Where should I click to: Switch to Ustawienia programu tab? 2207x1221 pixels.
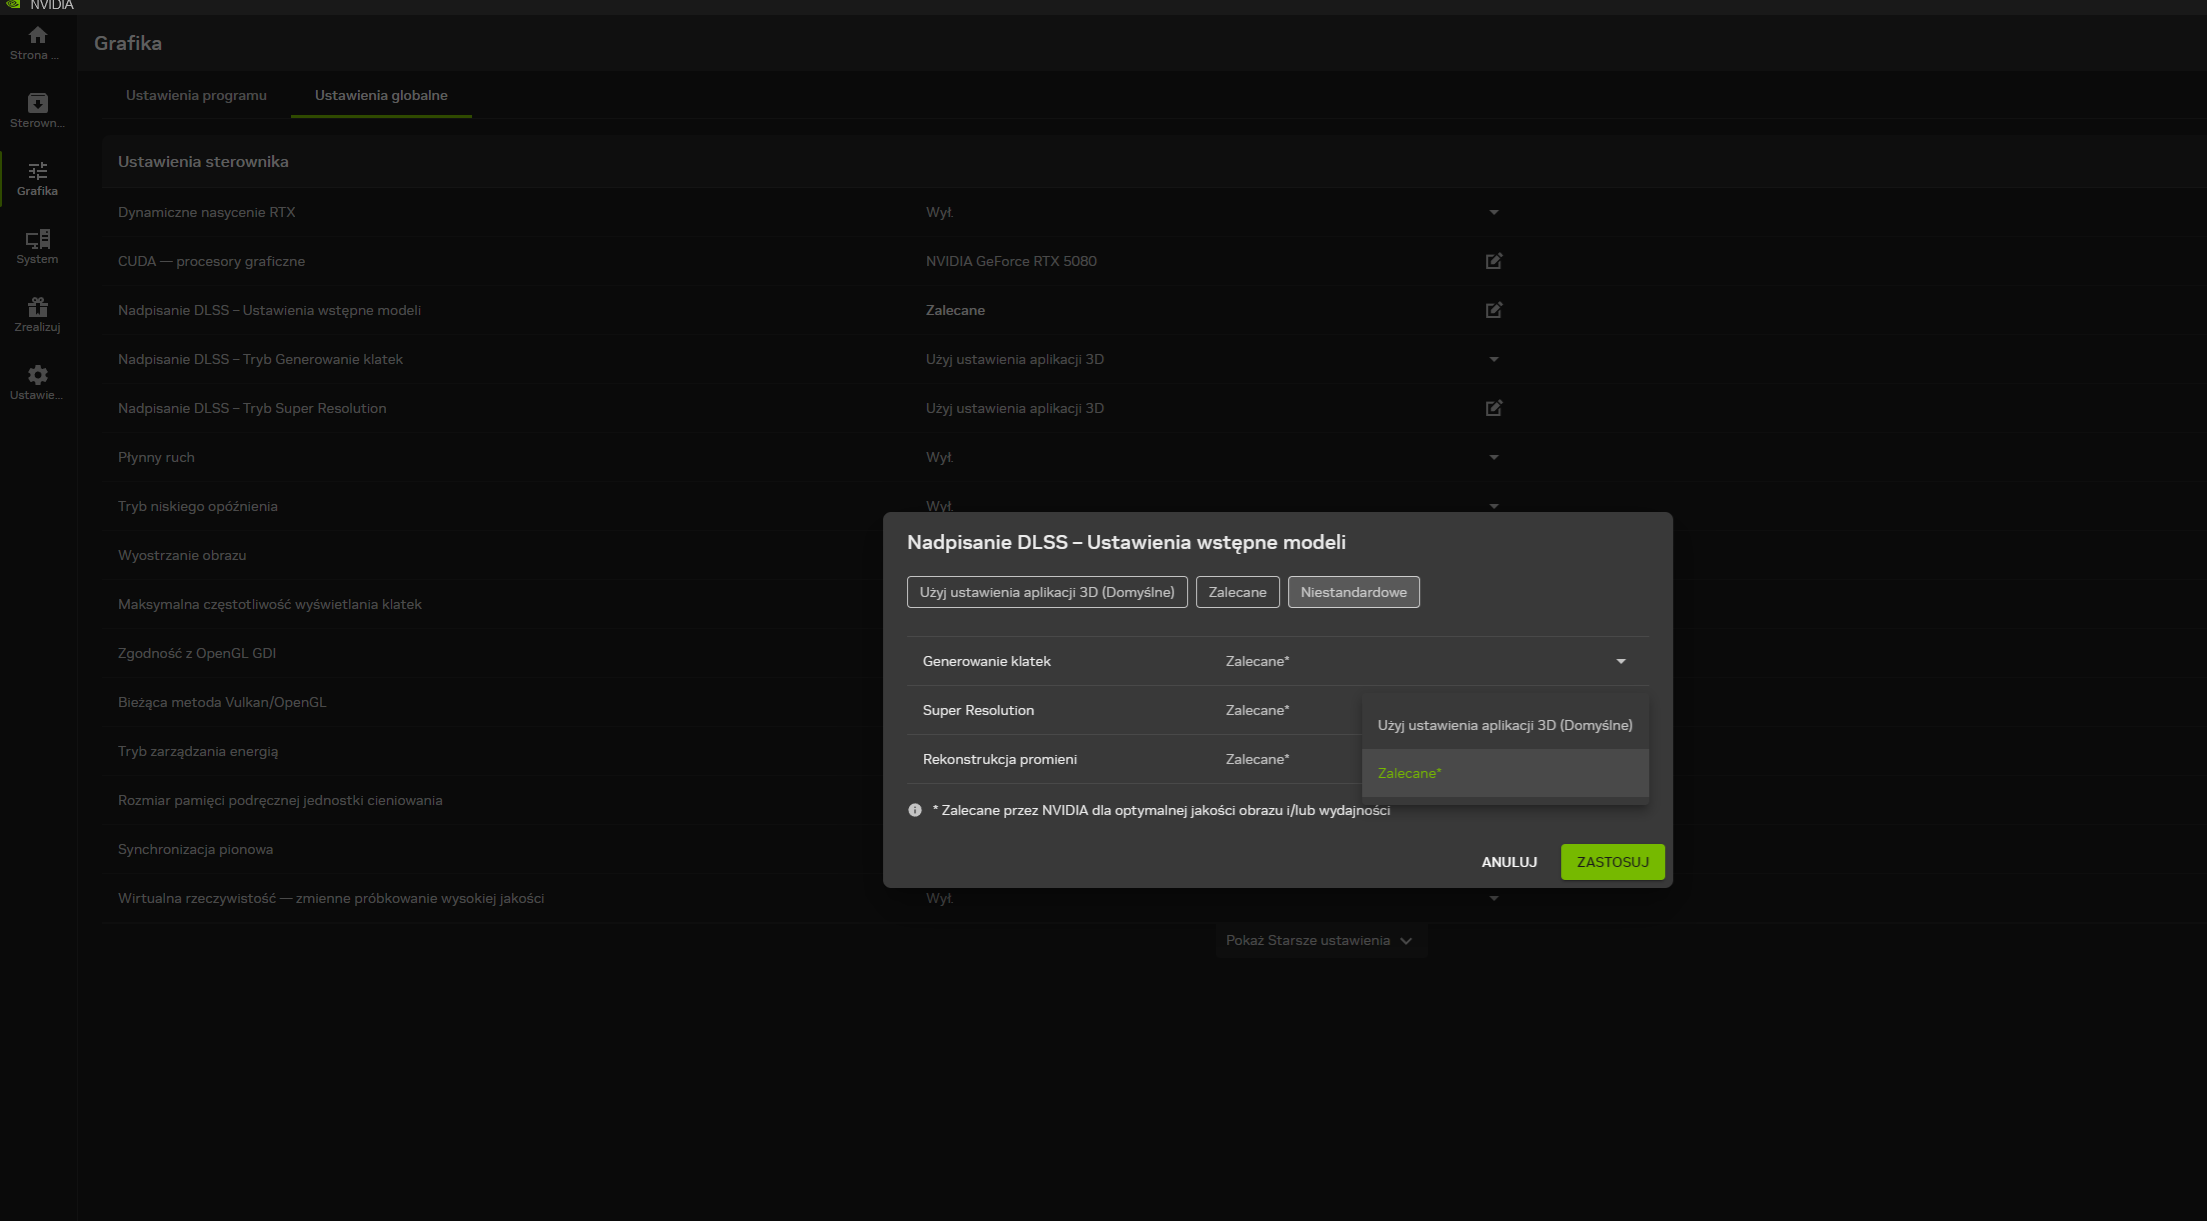tap(196, 95)
